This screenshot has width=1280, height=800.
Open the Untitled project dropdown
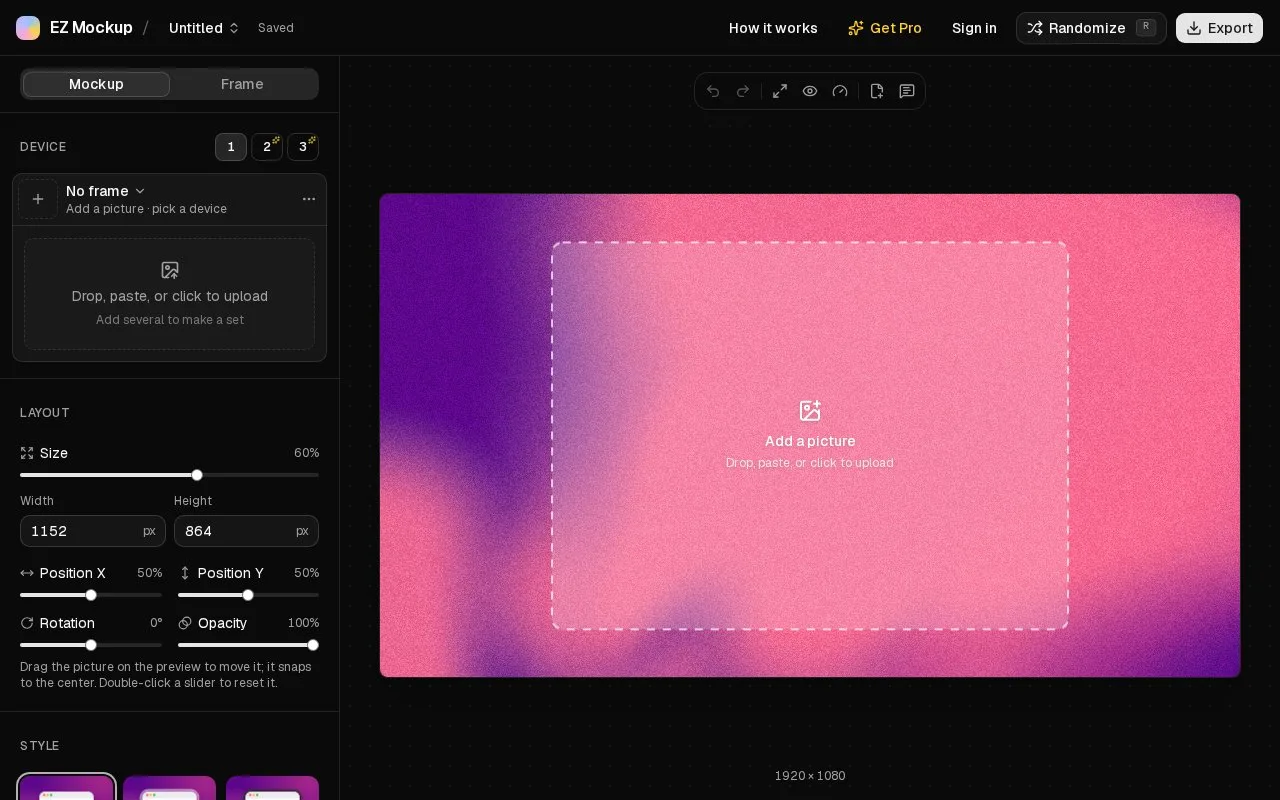pos(204,28)
